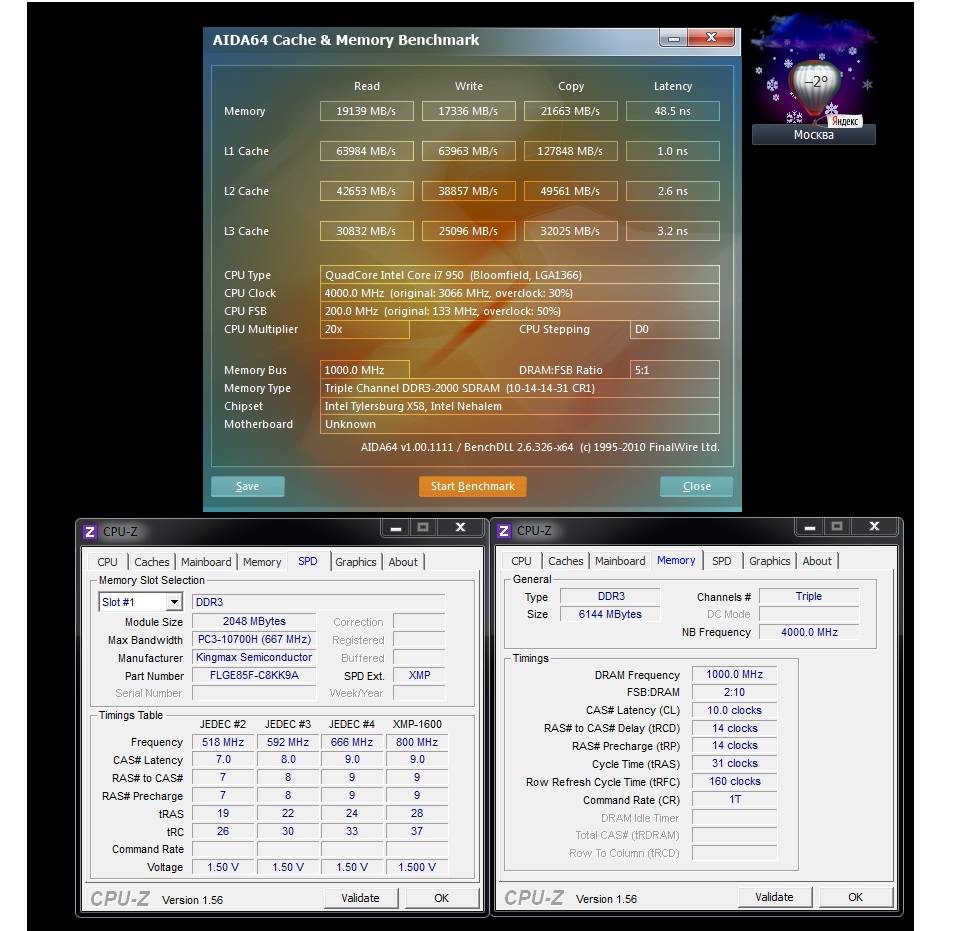Click L3 Cache Write value 25096 MB/s

pyautogui.click(x=469, y=231)
